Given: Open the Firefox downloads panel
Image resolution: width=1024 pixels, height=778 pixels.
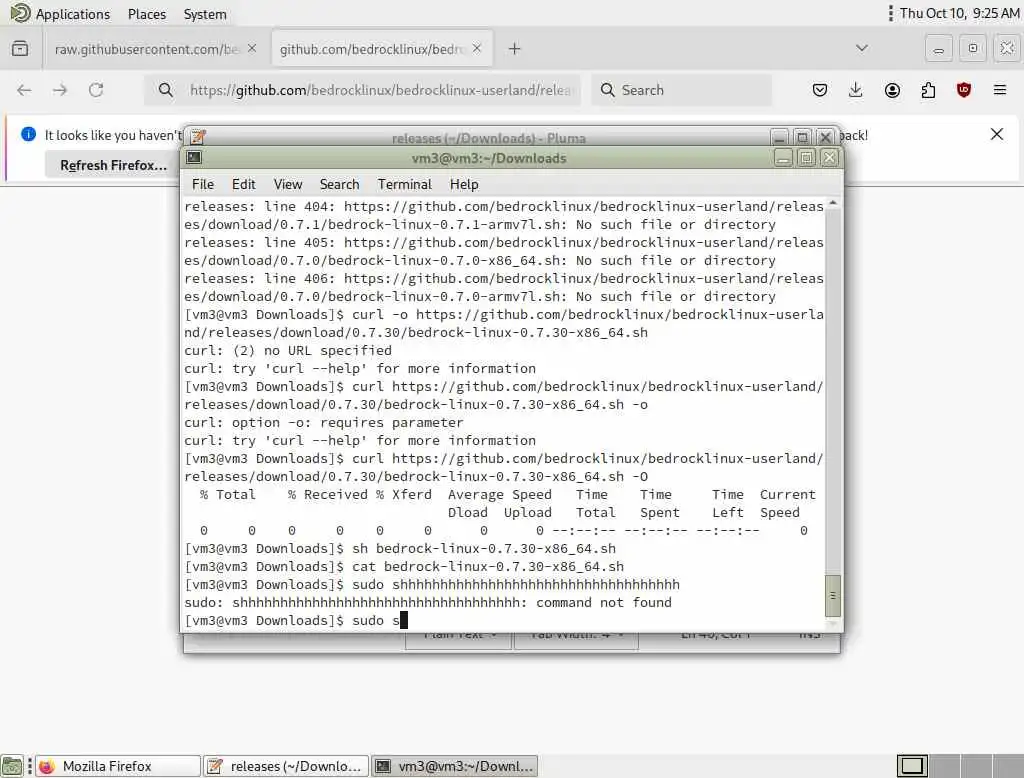Looking at the screenshot, I should point(856,90).
